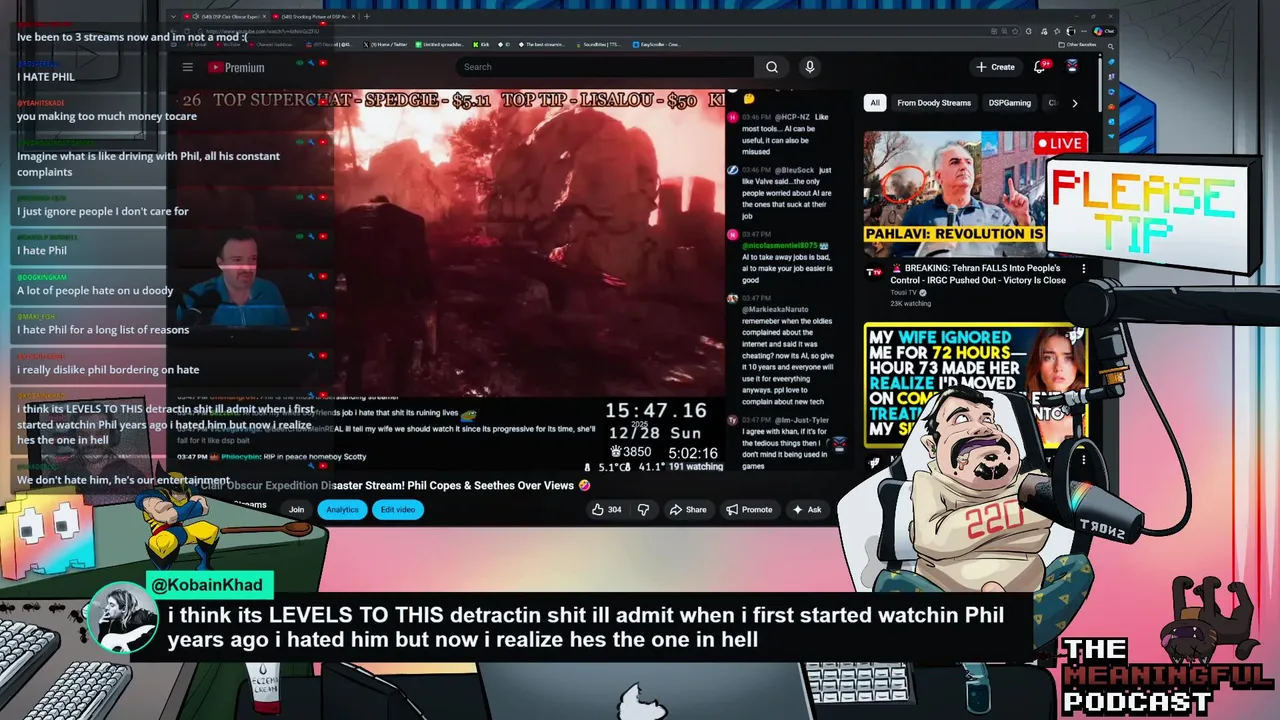1280x720 pixels.
Task: Like the video with 304 likes
Action: click(606, 509)
